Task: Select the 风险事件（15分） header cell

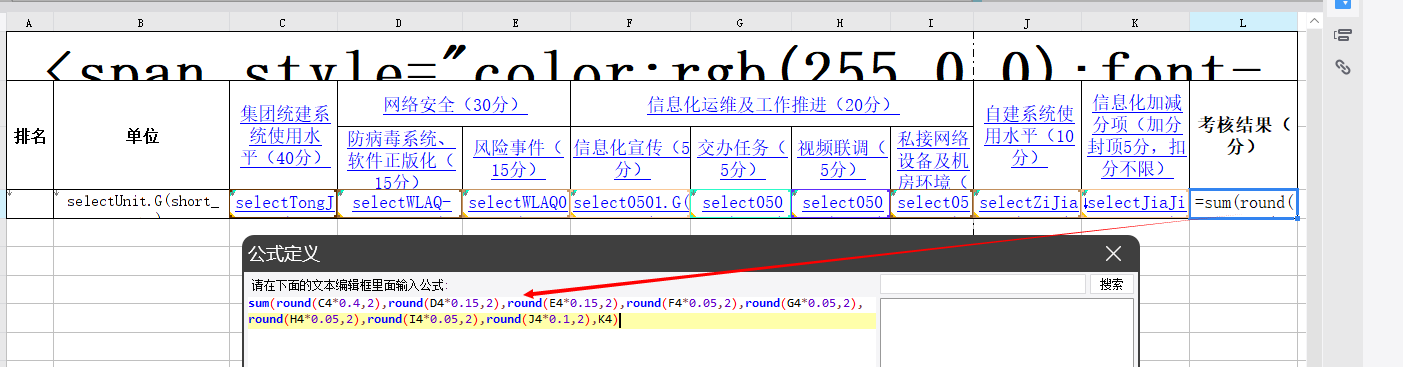Action: [x=517, y=158]
